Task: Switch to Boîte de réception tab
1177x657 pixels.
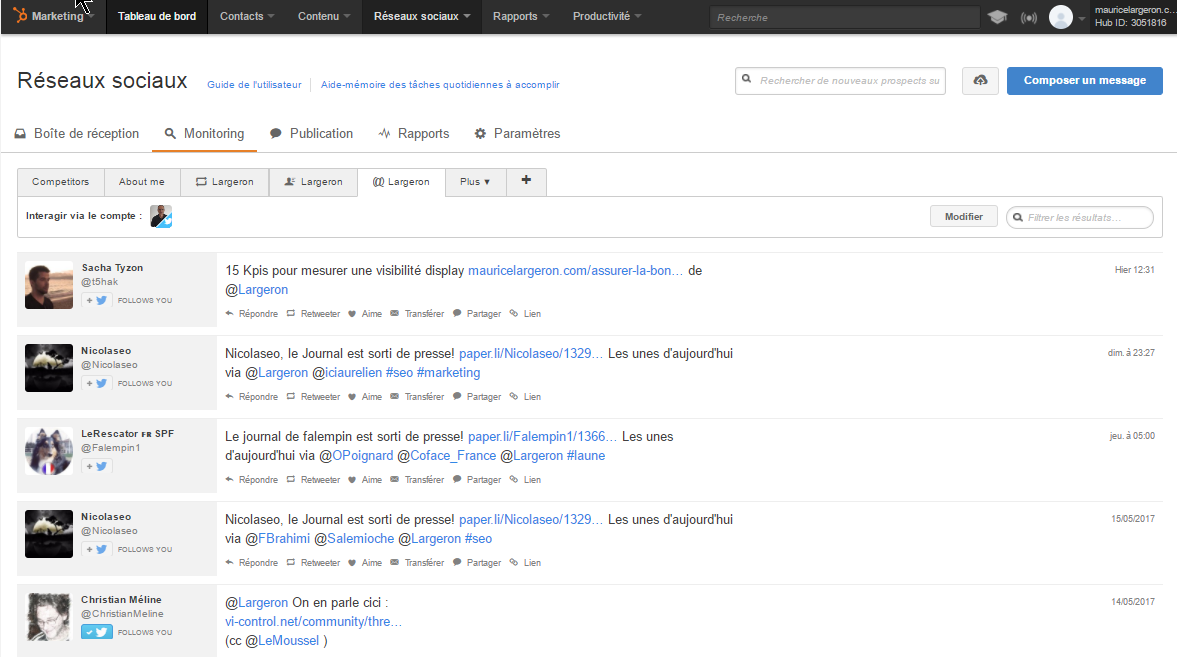Action: pos(77,134)
